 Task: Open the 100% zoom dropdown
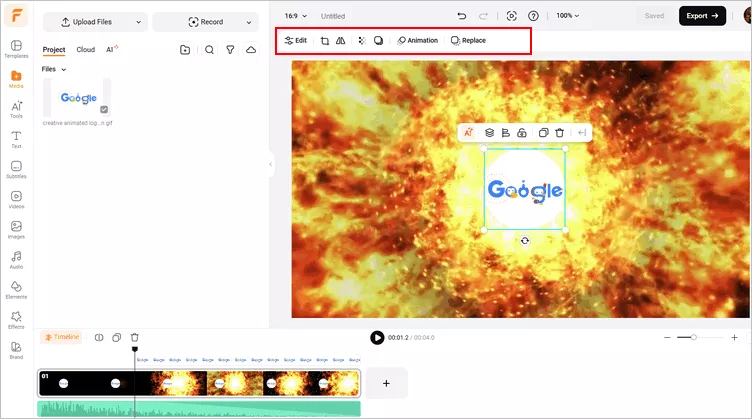pyautogui.click(x=568, y=16)
